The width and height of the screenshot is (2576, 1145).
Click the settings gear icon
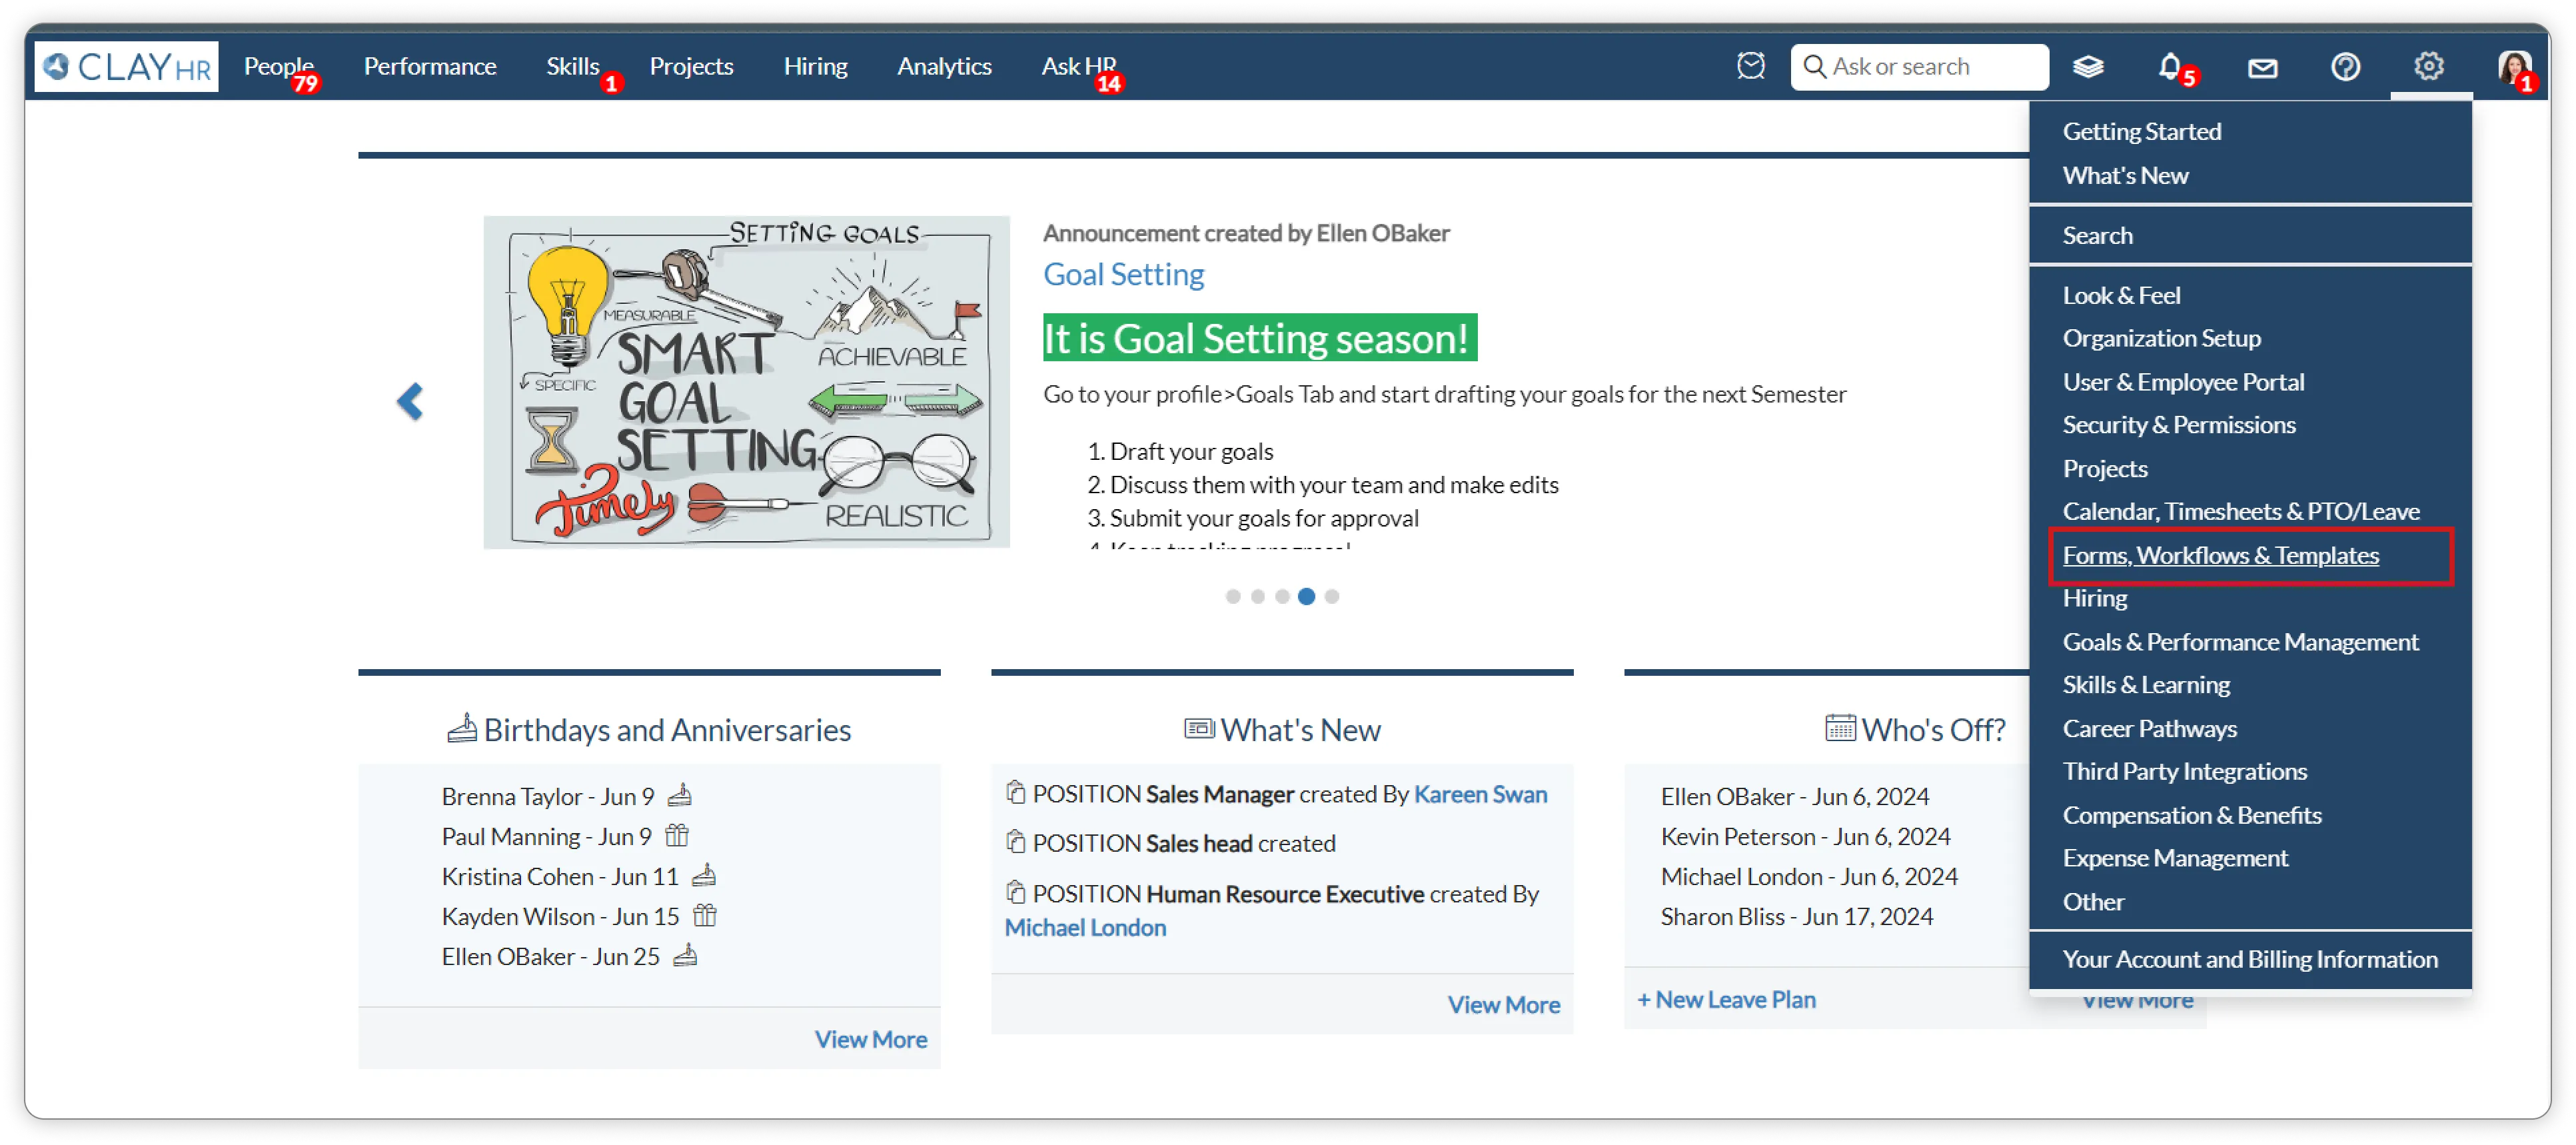2429,66
